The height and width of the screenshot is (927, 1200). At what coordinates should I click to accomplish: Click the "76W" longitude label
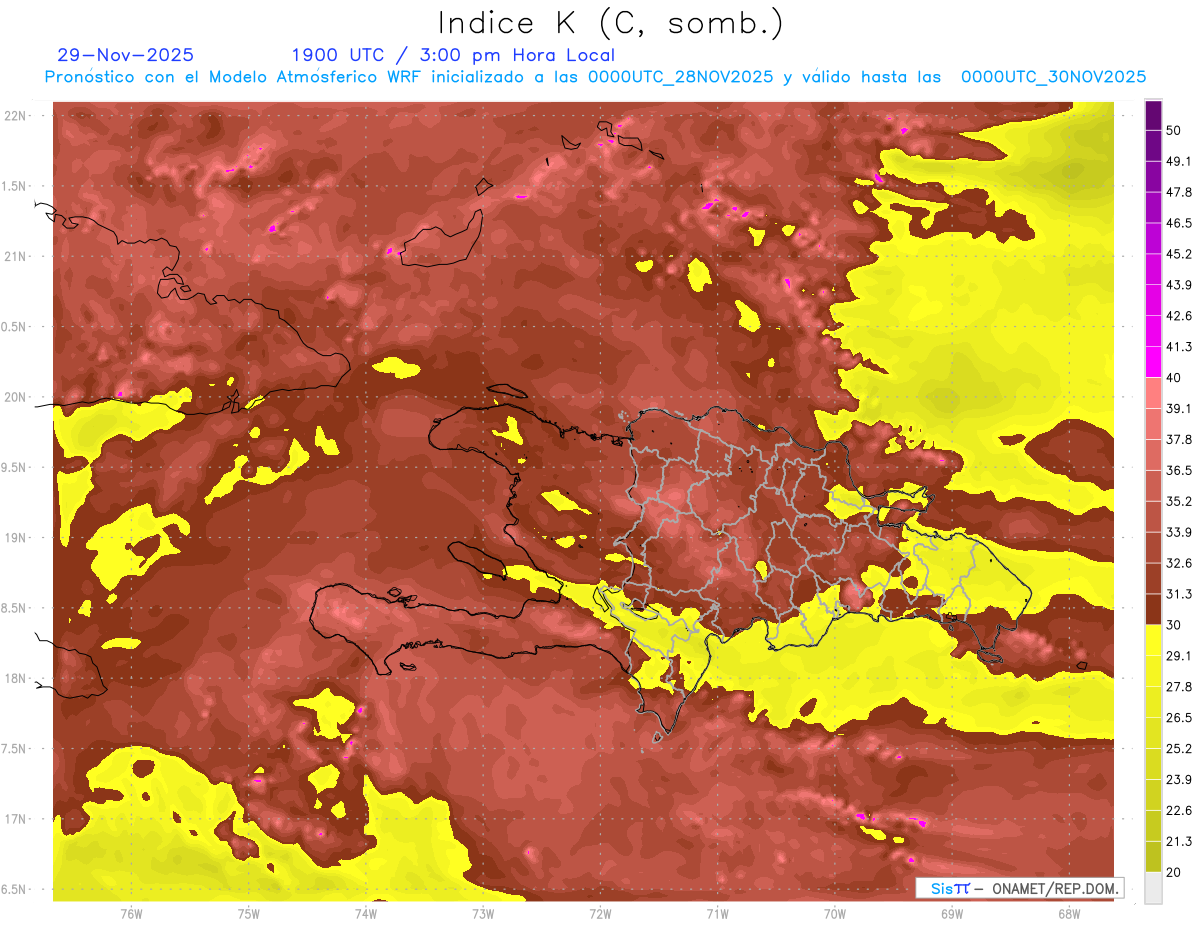[x=131, y=914]
